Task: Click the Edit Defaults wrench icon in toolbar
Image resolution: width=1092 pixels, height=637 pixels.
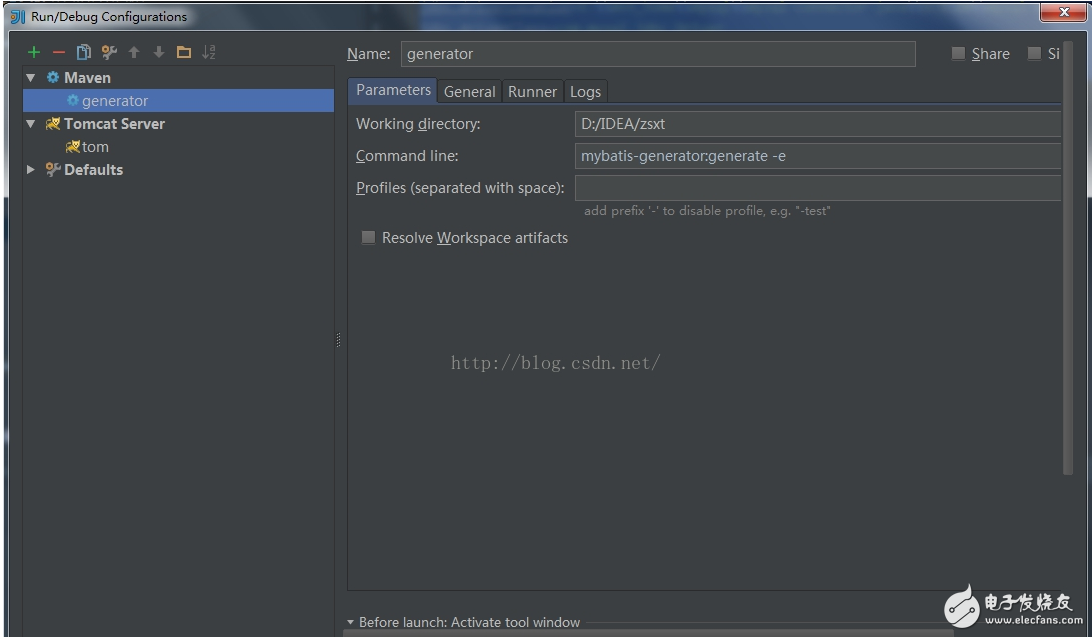Action: pos(109,53)
